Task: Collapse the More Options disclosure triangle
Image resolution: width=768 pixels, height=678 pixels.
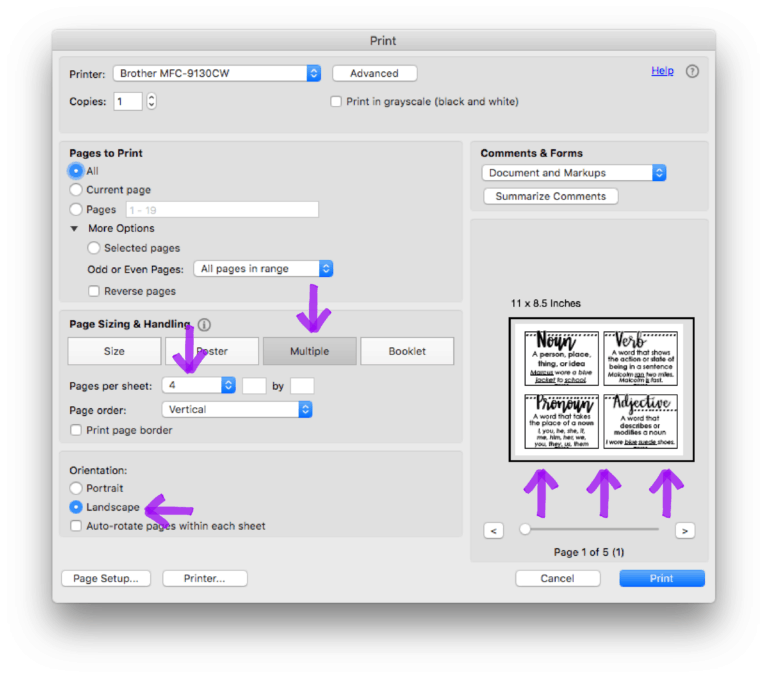Action: pos(74,229)
